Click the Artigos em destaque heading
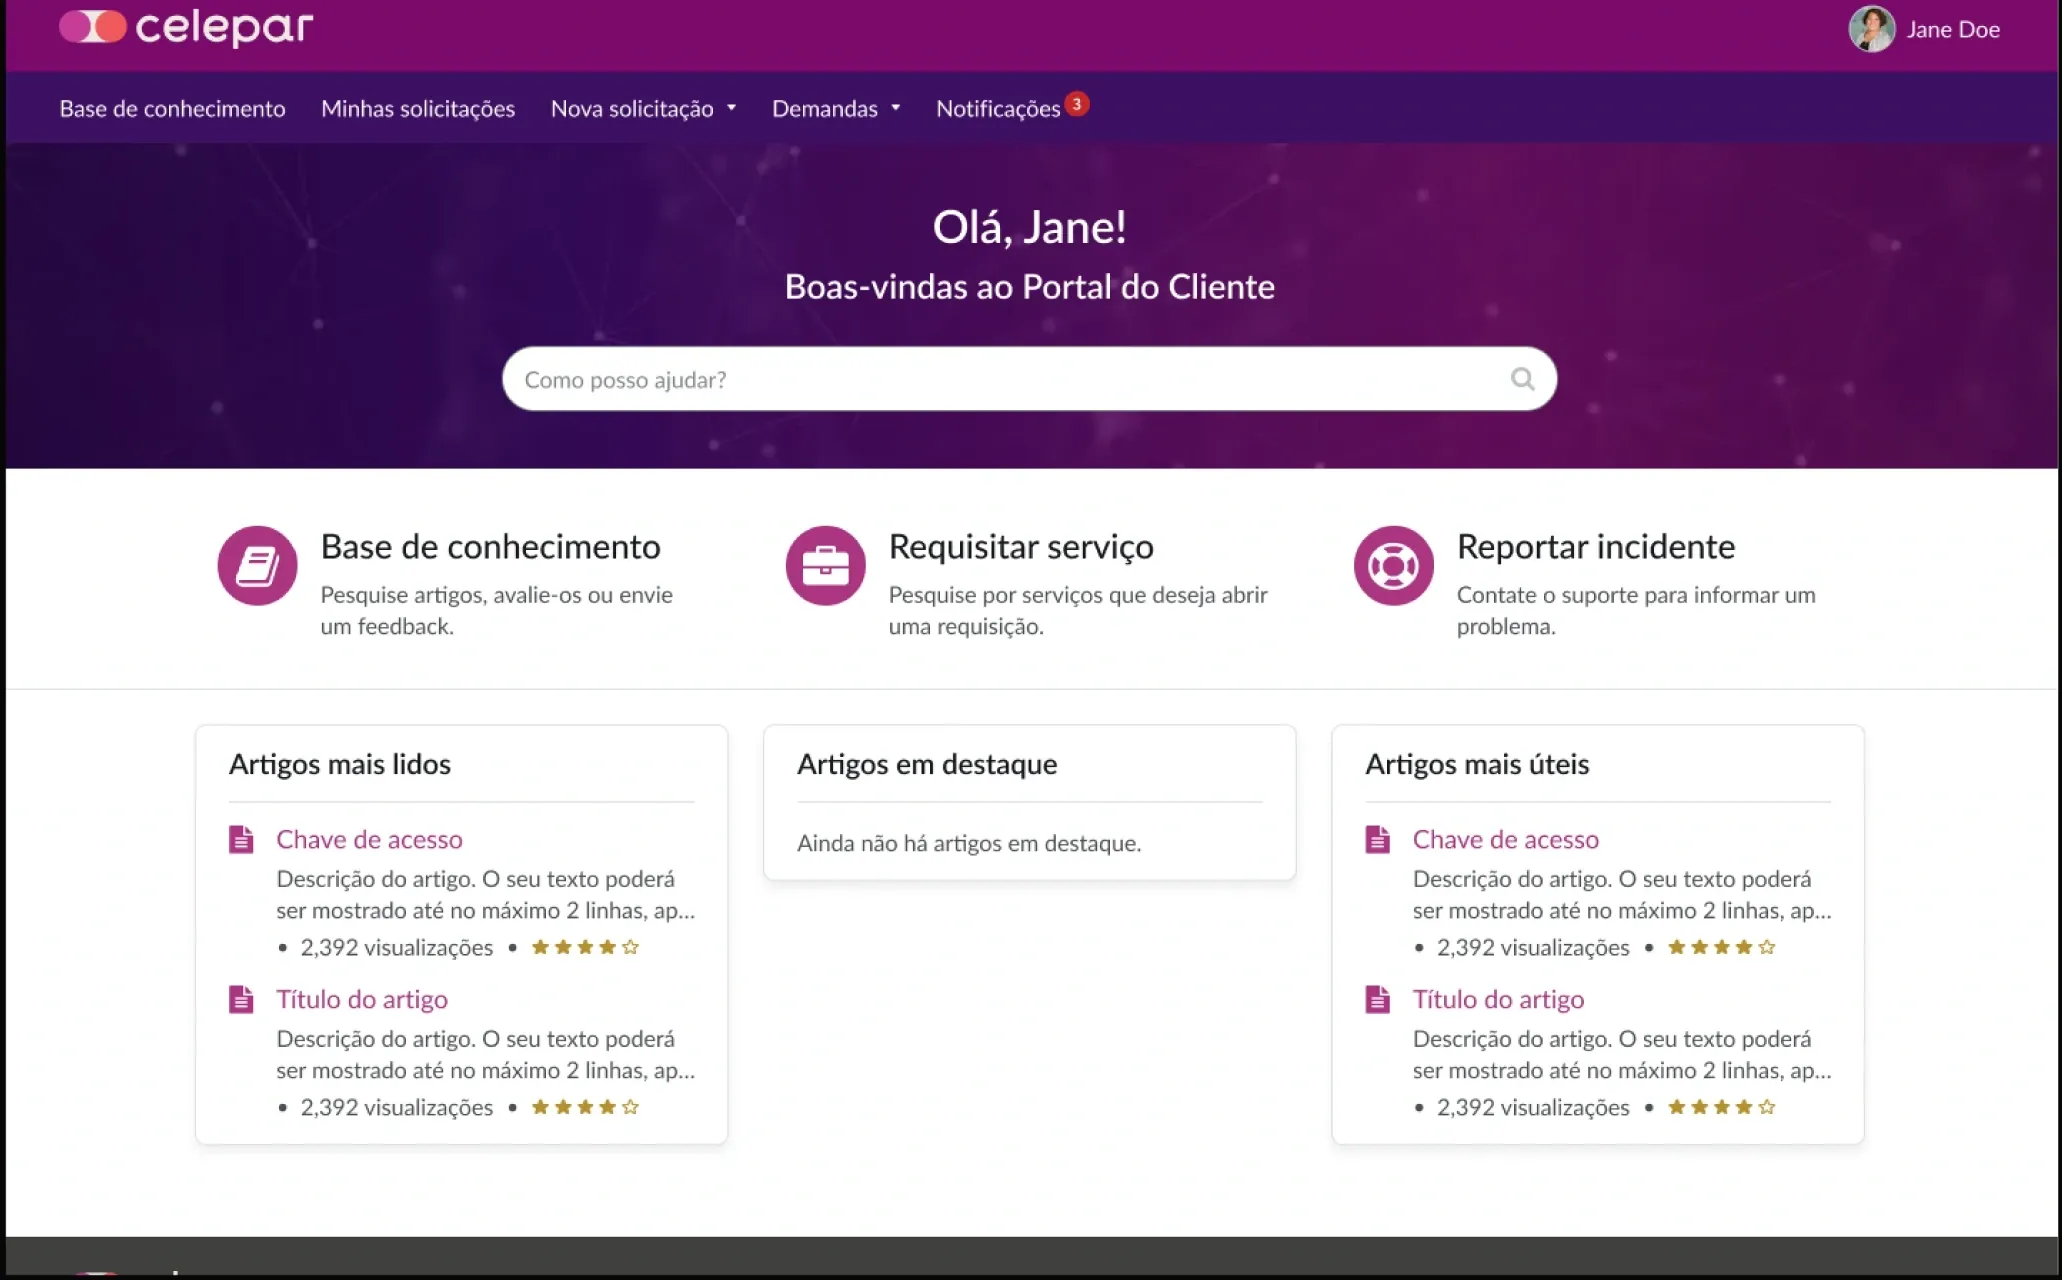The width and height of the screenshot is (2062, 1280). [x=927, y=764]
